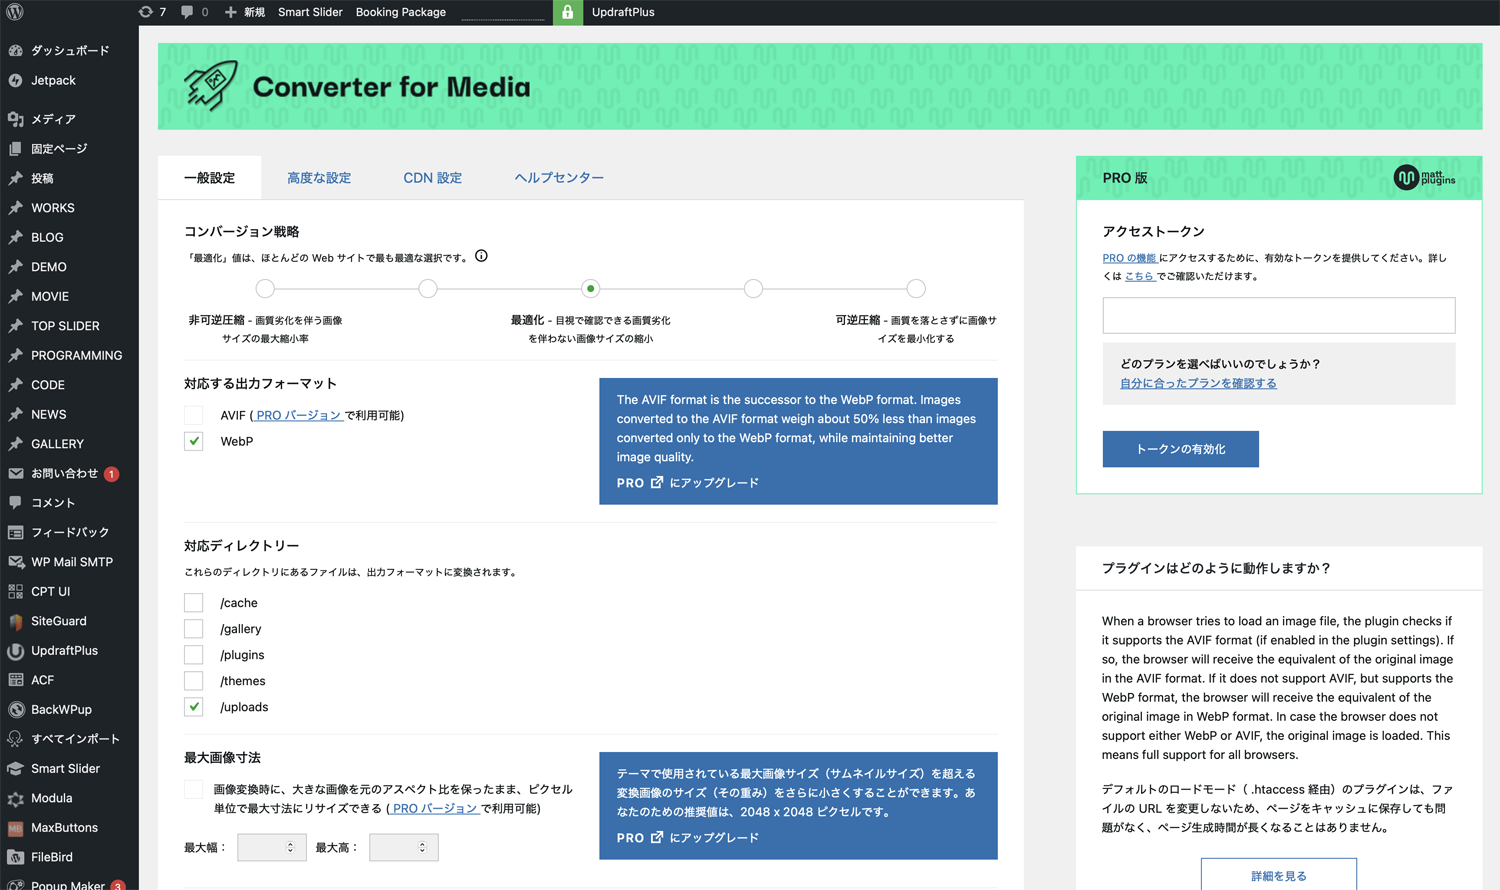Switch to the CDN 設定 tab

[432, 178]
